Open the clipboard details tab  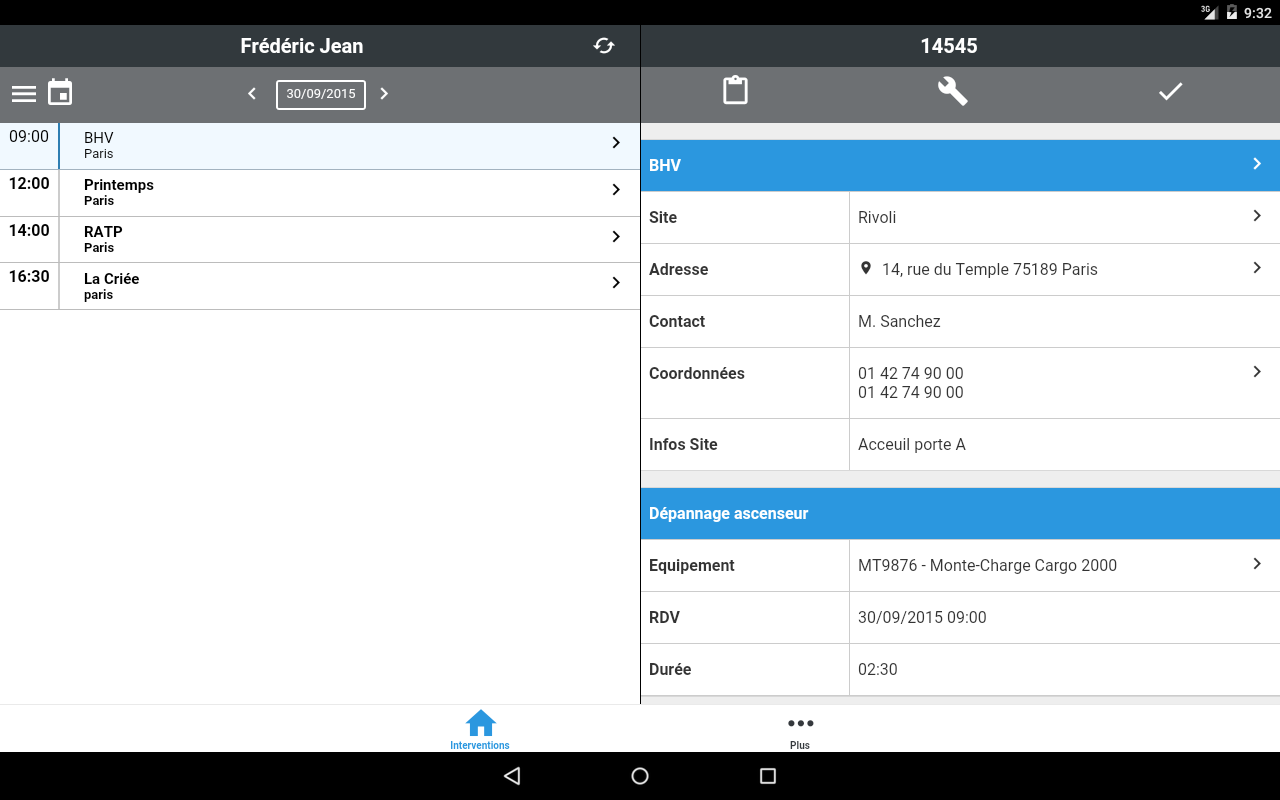point(736,91)
